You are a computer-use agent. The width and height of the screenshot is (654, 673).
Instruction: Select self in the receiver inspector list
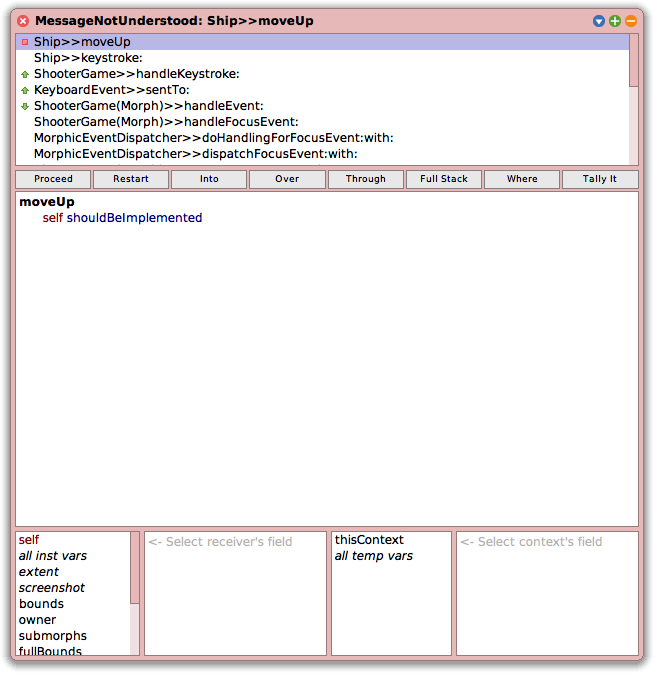tap(73, 540)
